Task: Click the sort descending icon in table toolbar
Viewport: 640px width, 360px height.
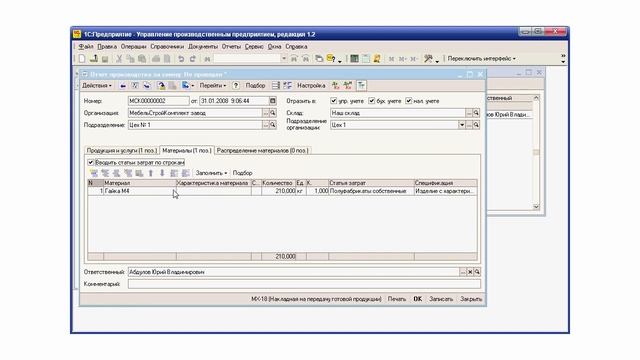Action: pyautogui.click(x=185, y=173)
